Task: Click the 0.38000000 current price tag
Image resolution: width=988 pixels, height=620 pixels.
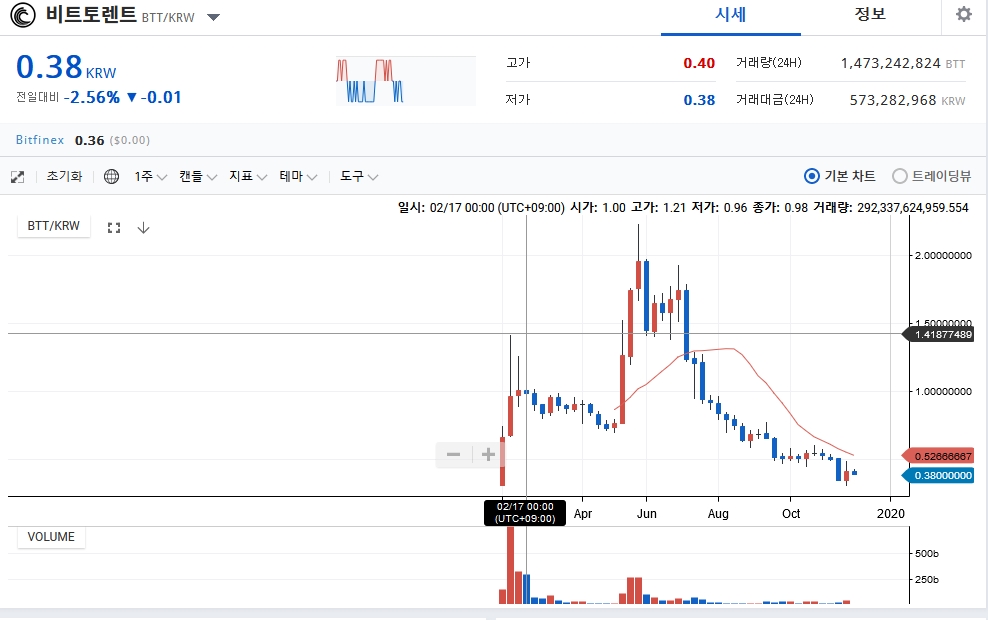Action: [x=938, y=476]
